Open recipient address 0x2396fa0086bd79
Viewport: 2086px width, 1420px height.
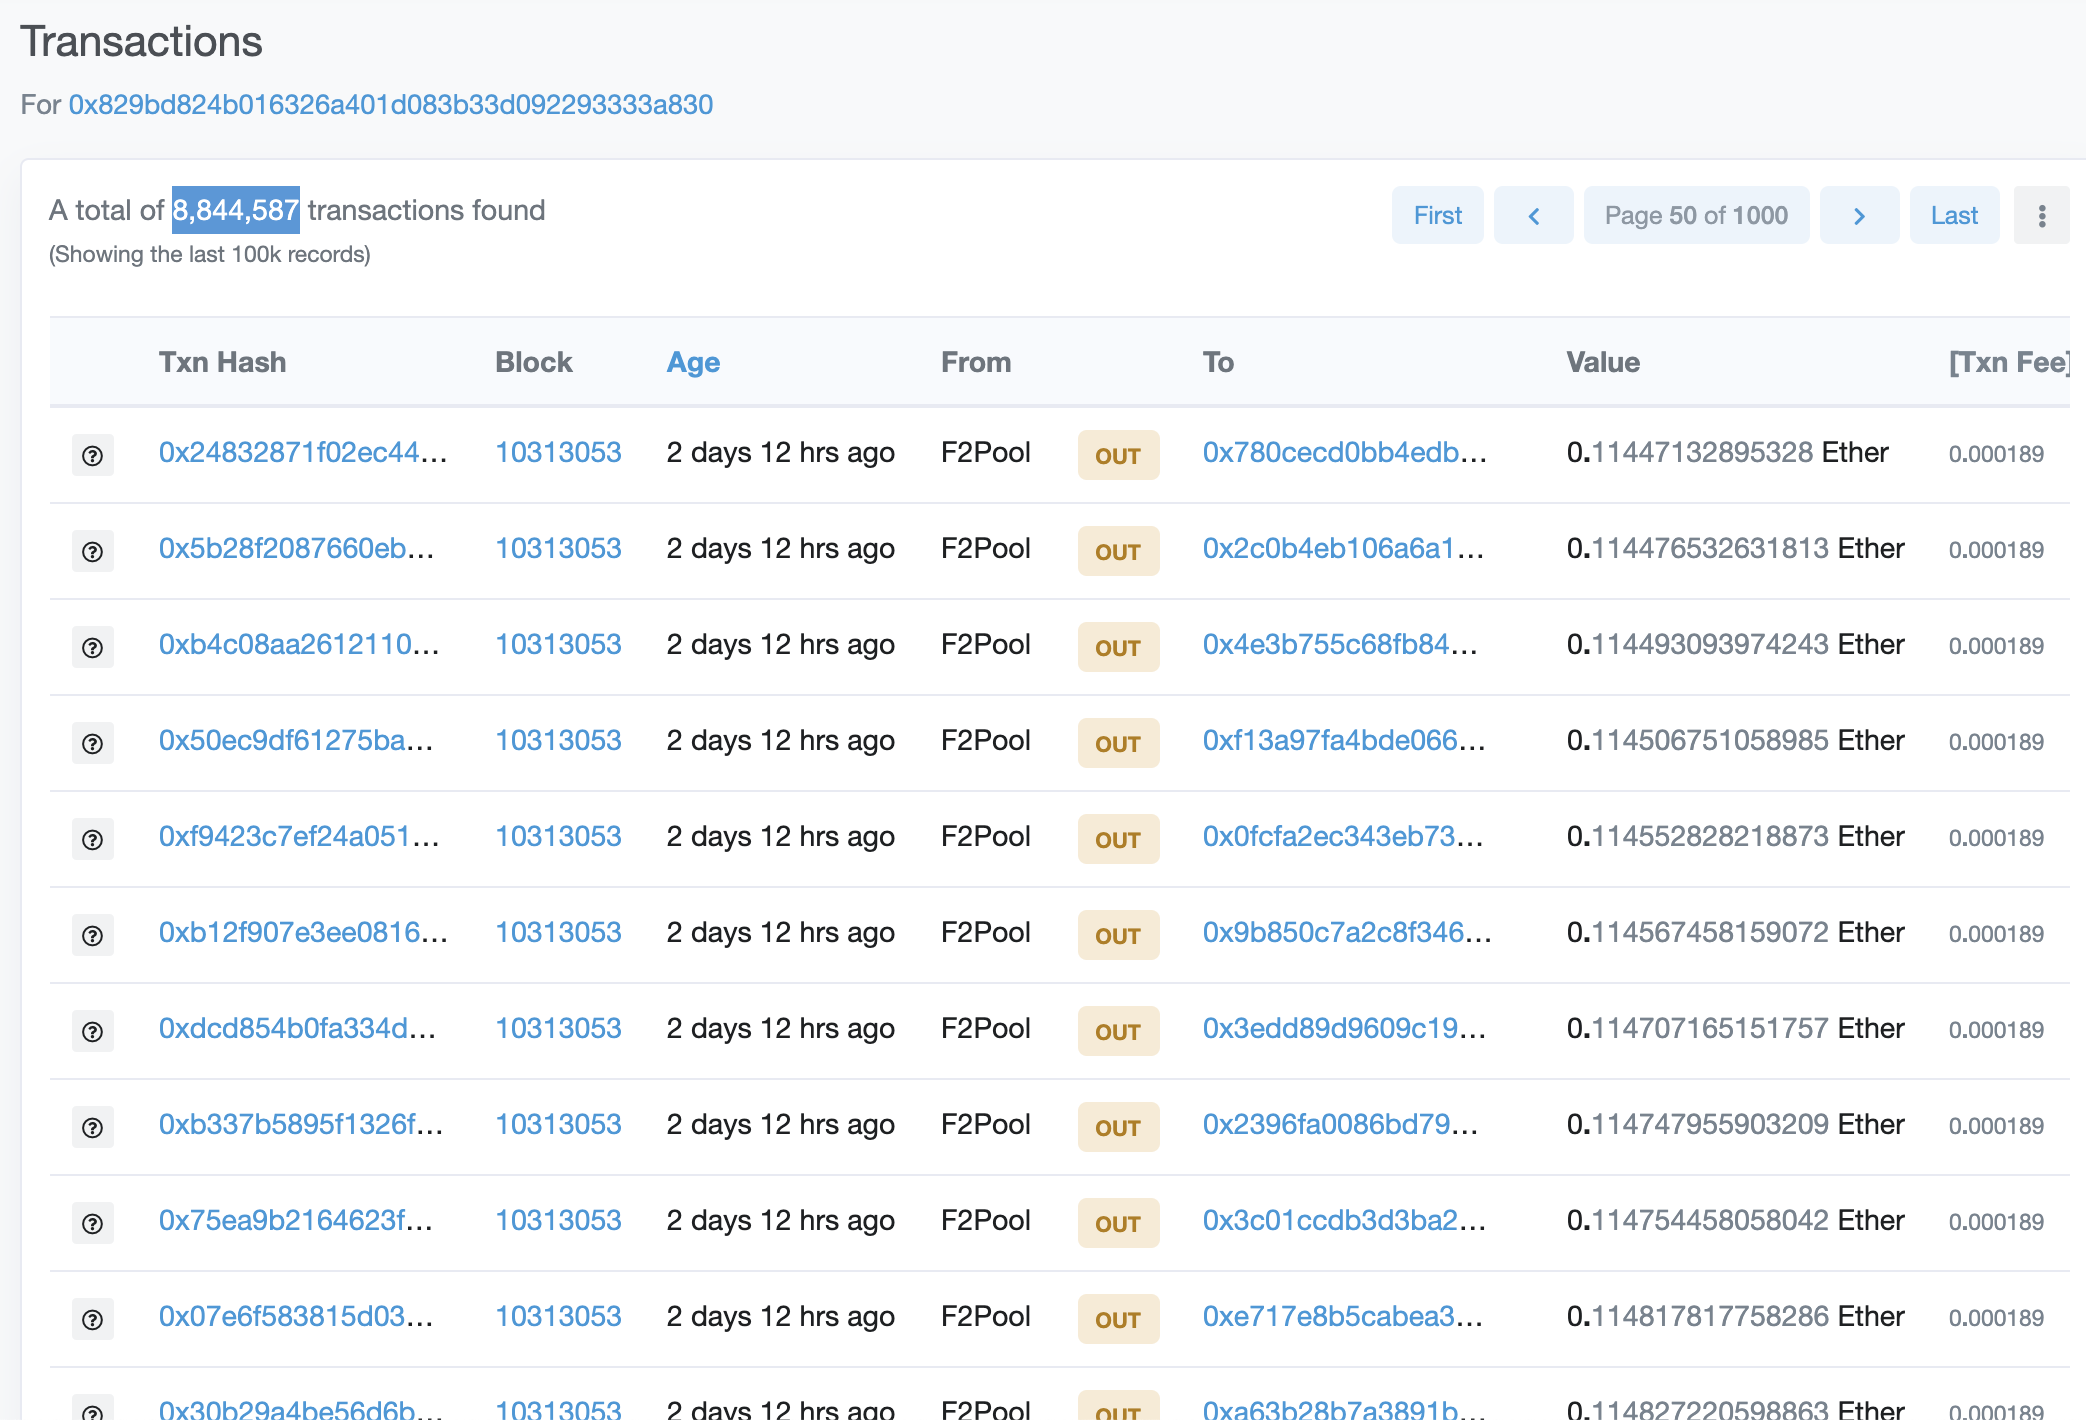pos(1340,1124)
